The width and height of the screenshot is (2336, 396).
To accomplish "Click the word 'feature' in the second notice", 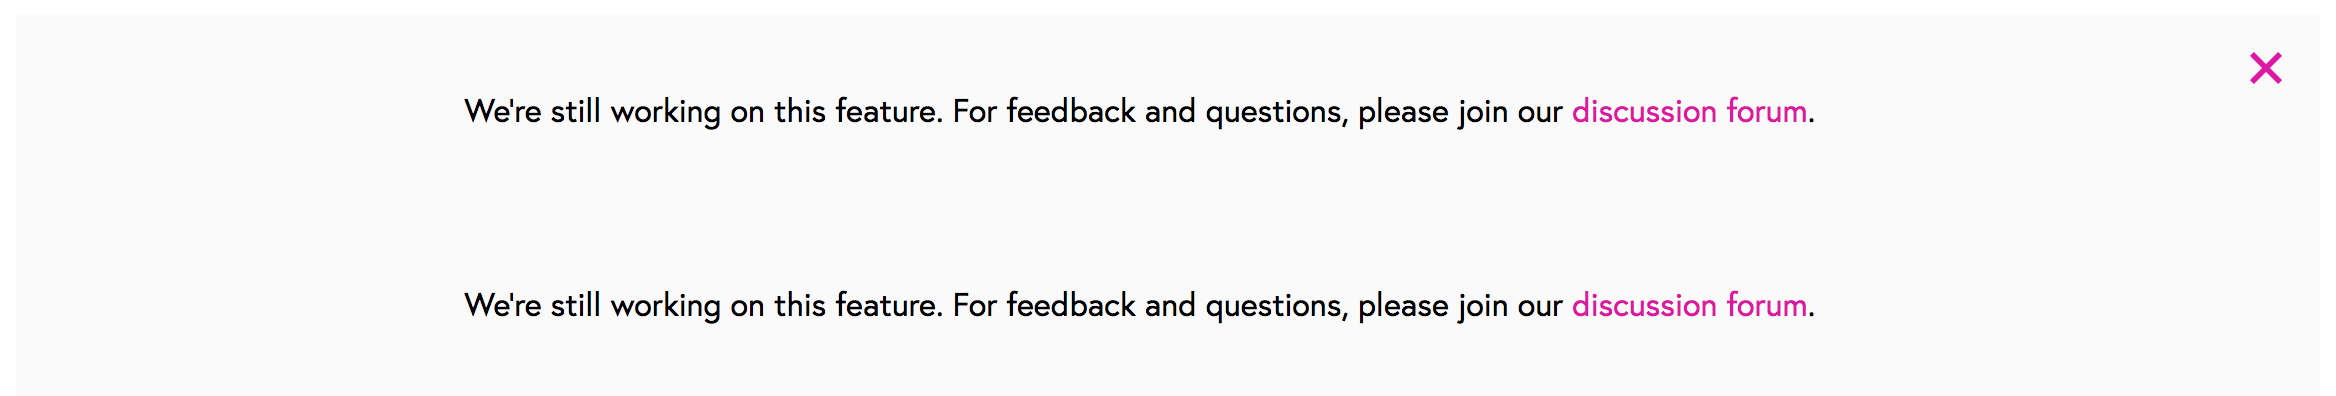I will coord(886,305).
